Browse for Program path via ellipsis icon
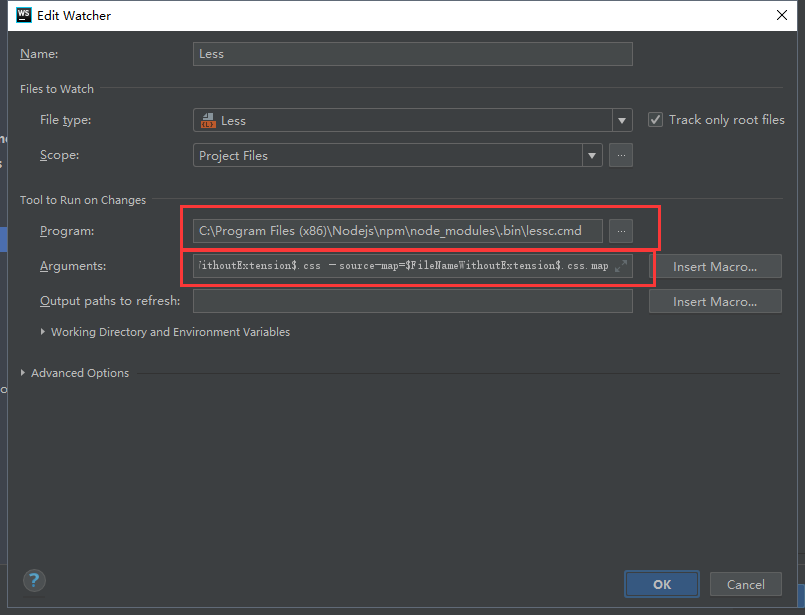 [621, 230]
